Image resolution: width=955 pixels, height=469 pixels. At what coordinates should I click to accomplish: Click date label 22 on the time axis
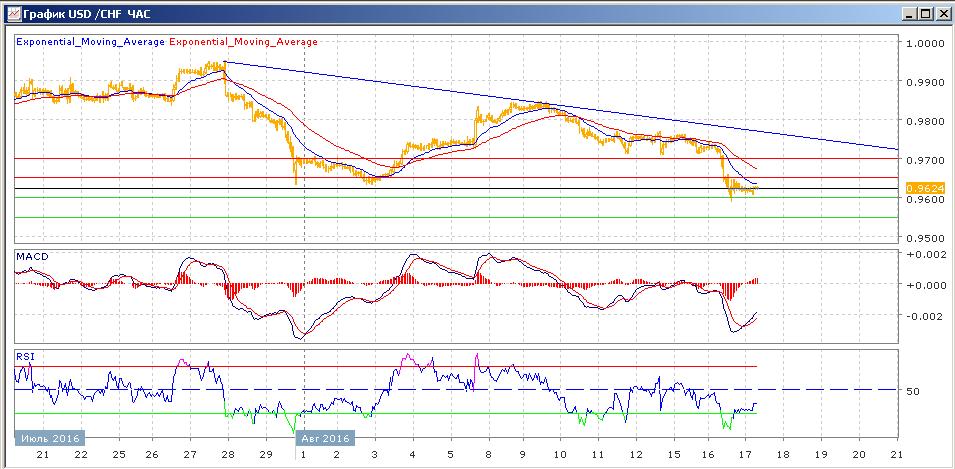pos(80,454)
